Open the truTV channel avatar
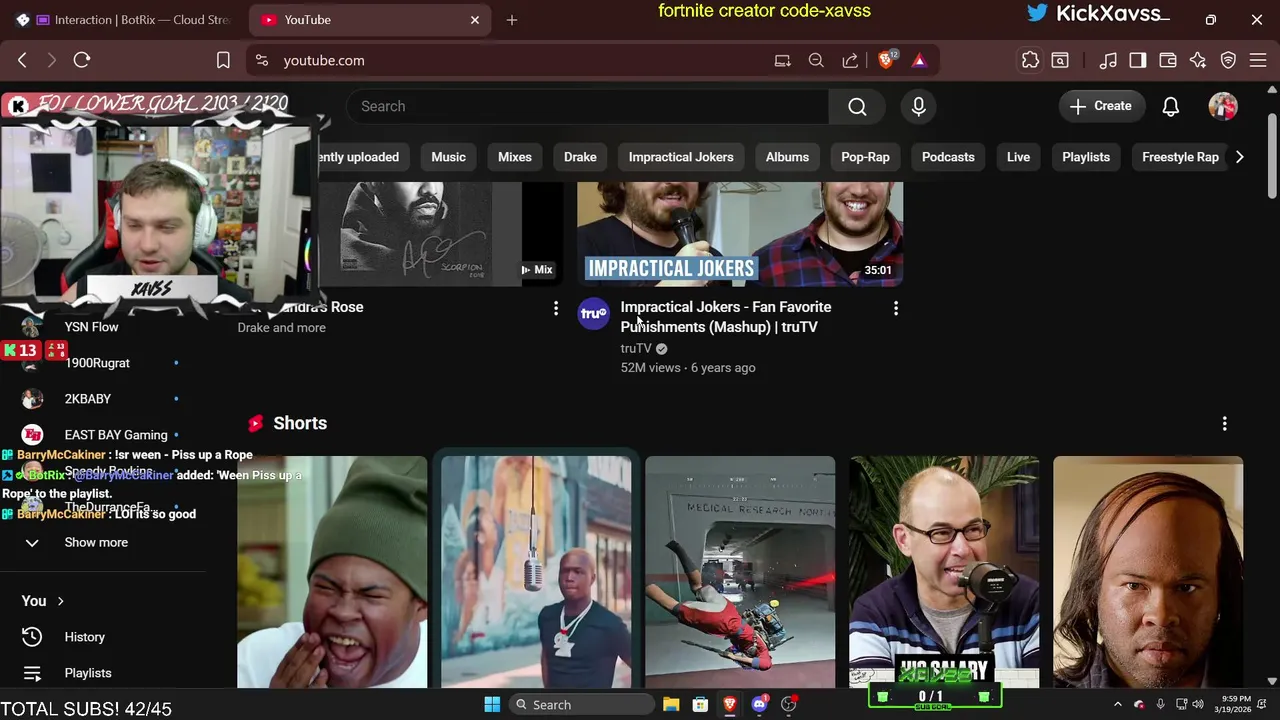 tap(594, 313)
